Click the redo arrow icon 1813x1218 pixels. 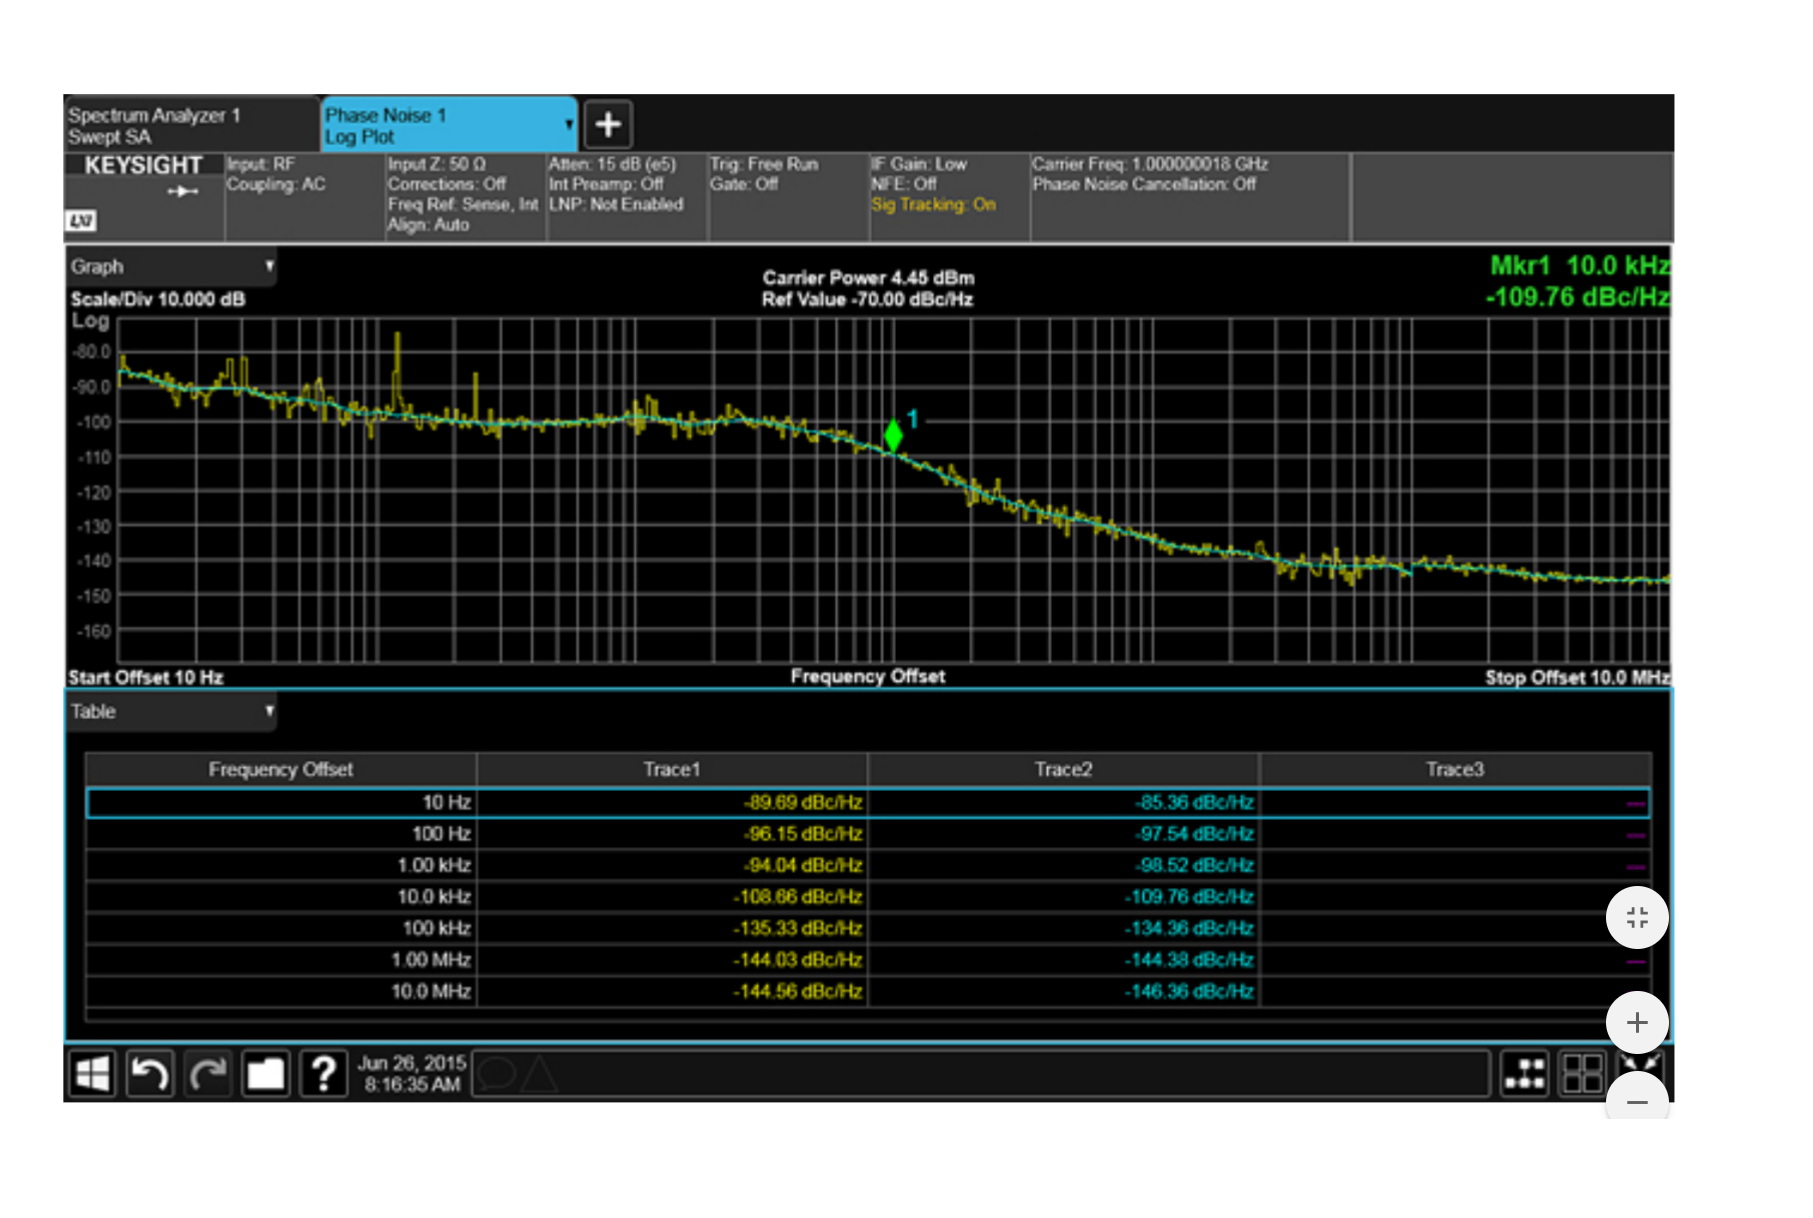pyautogui.click(x=208, y=1075)
